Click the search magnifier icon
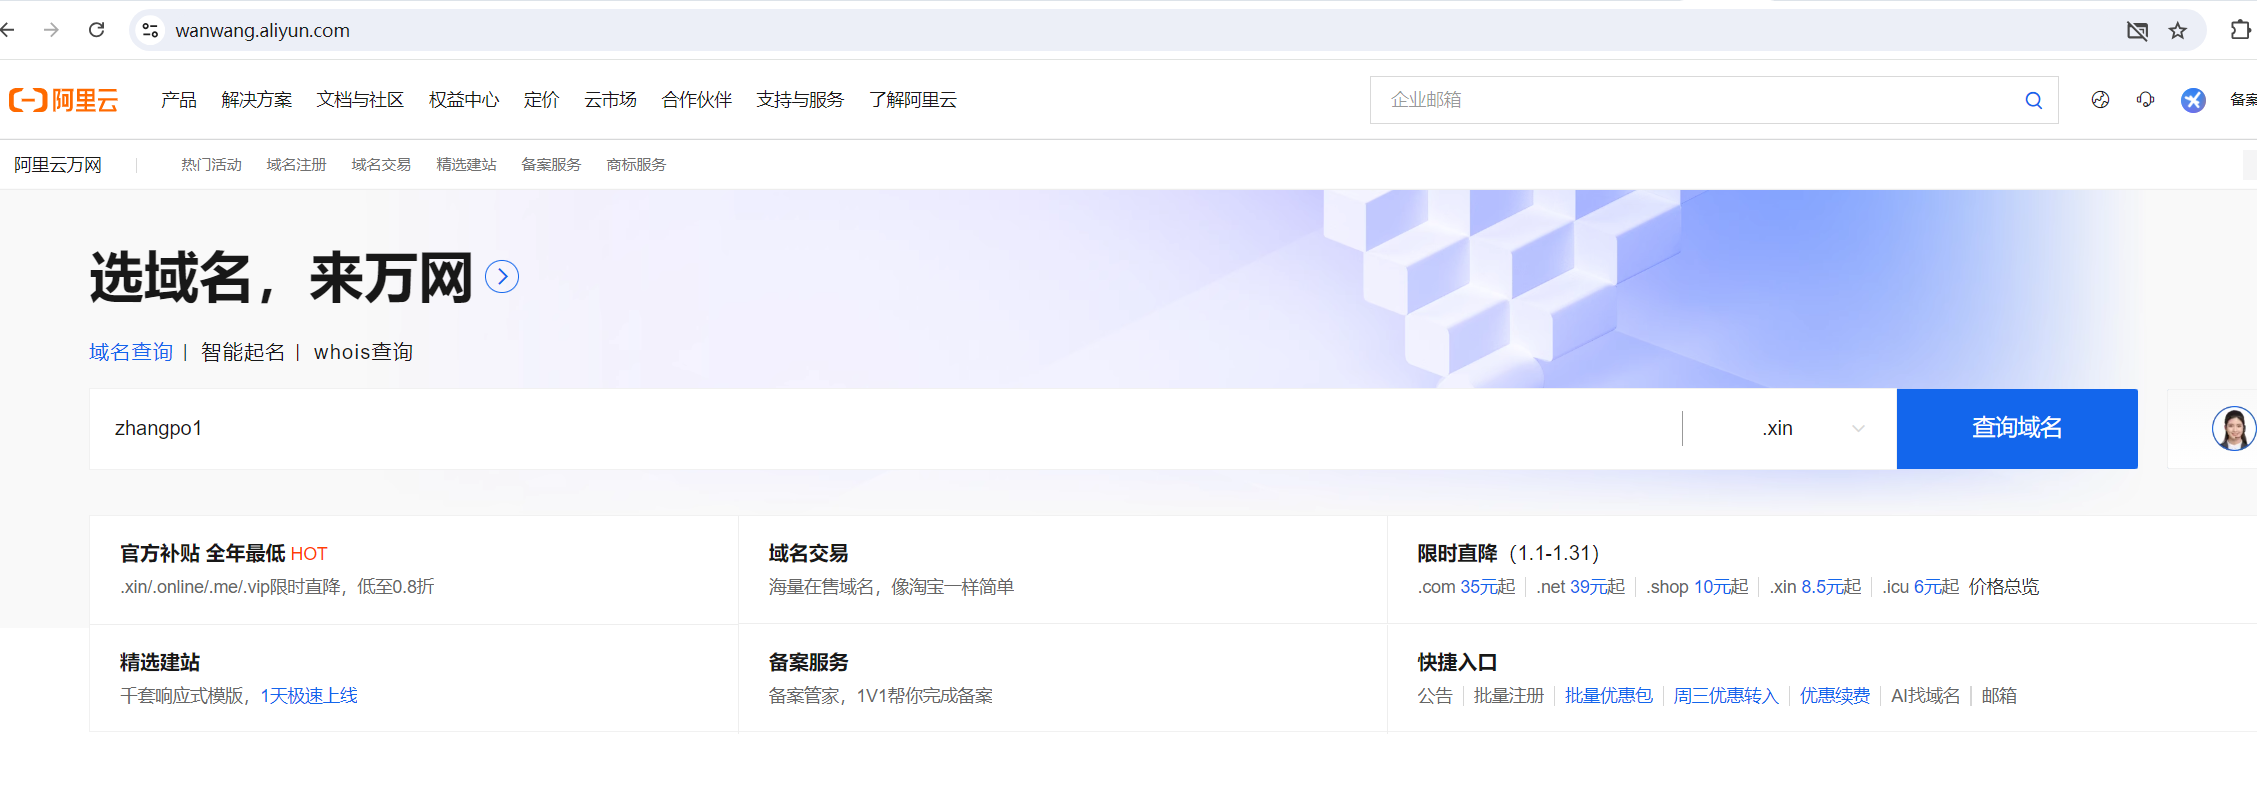2257x785 pixels. coord(2033,100)
